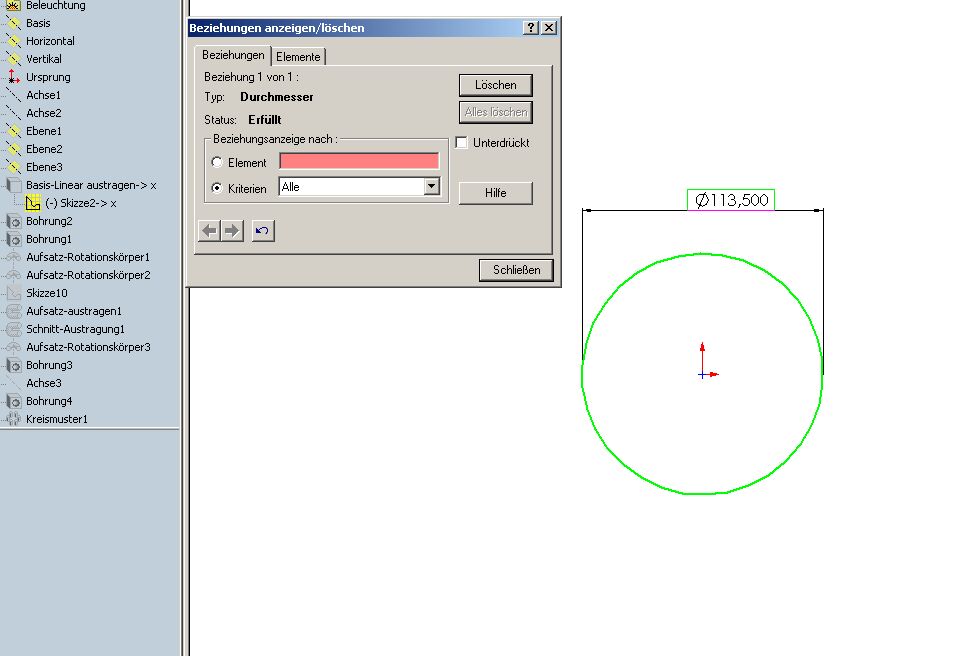The image size is (978, 656).
Task: Click the Ø113,500 diameter dimension
Action: click(x=731, y=200)
